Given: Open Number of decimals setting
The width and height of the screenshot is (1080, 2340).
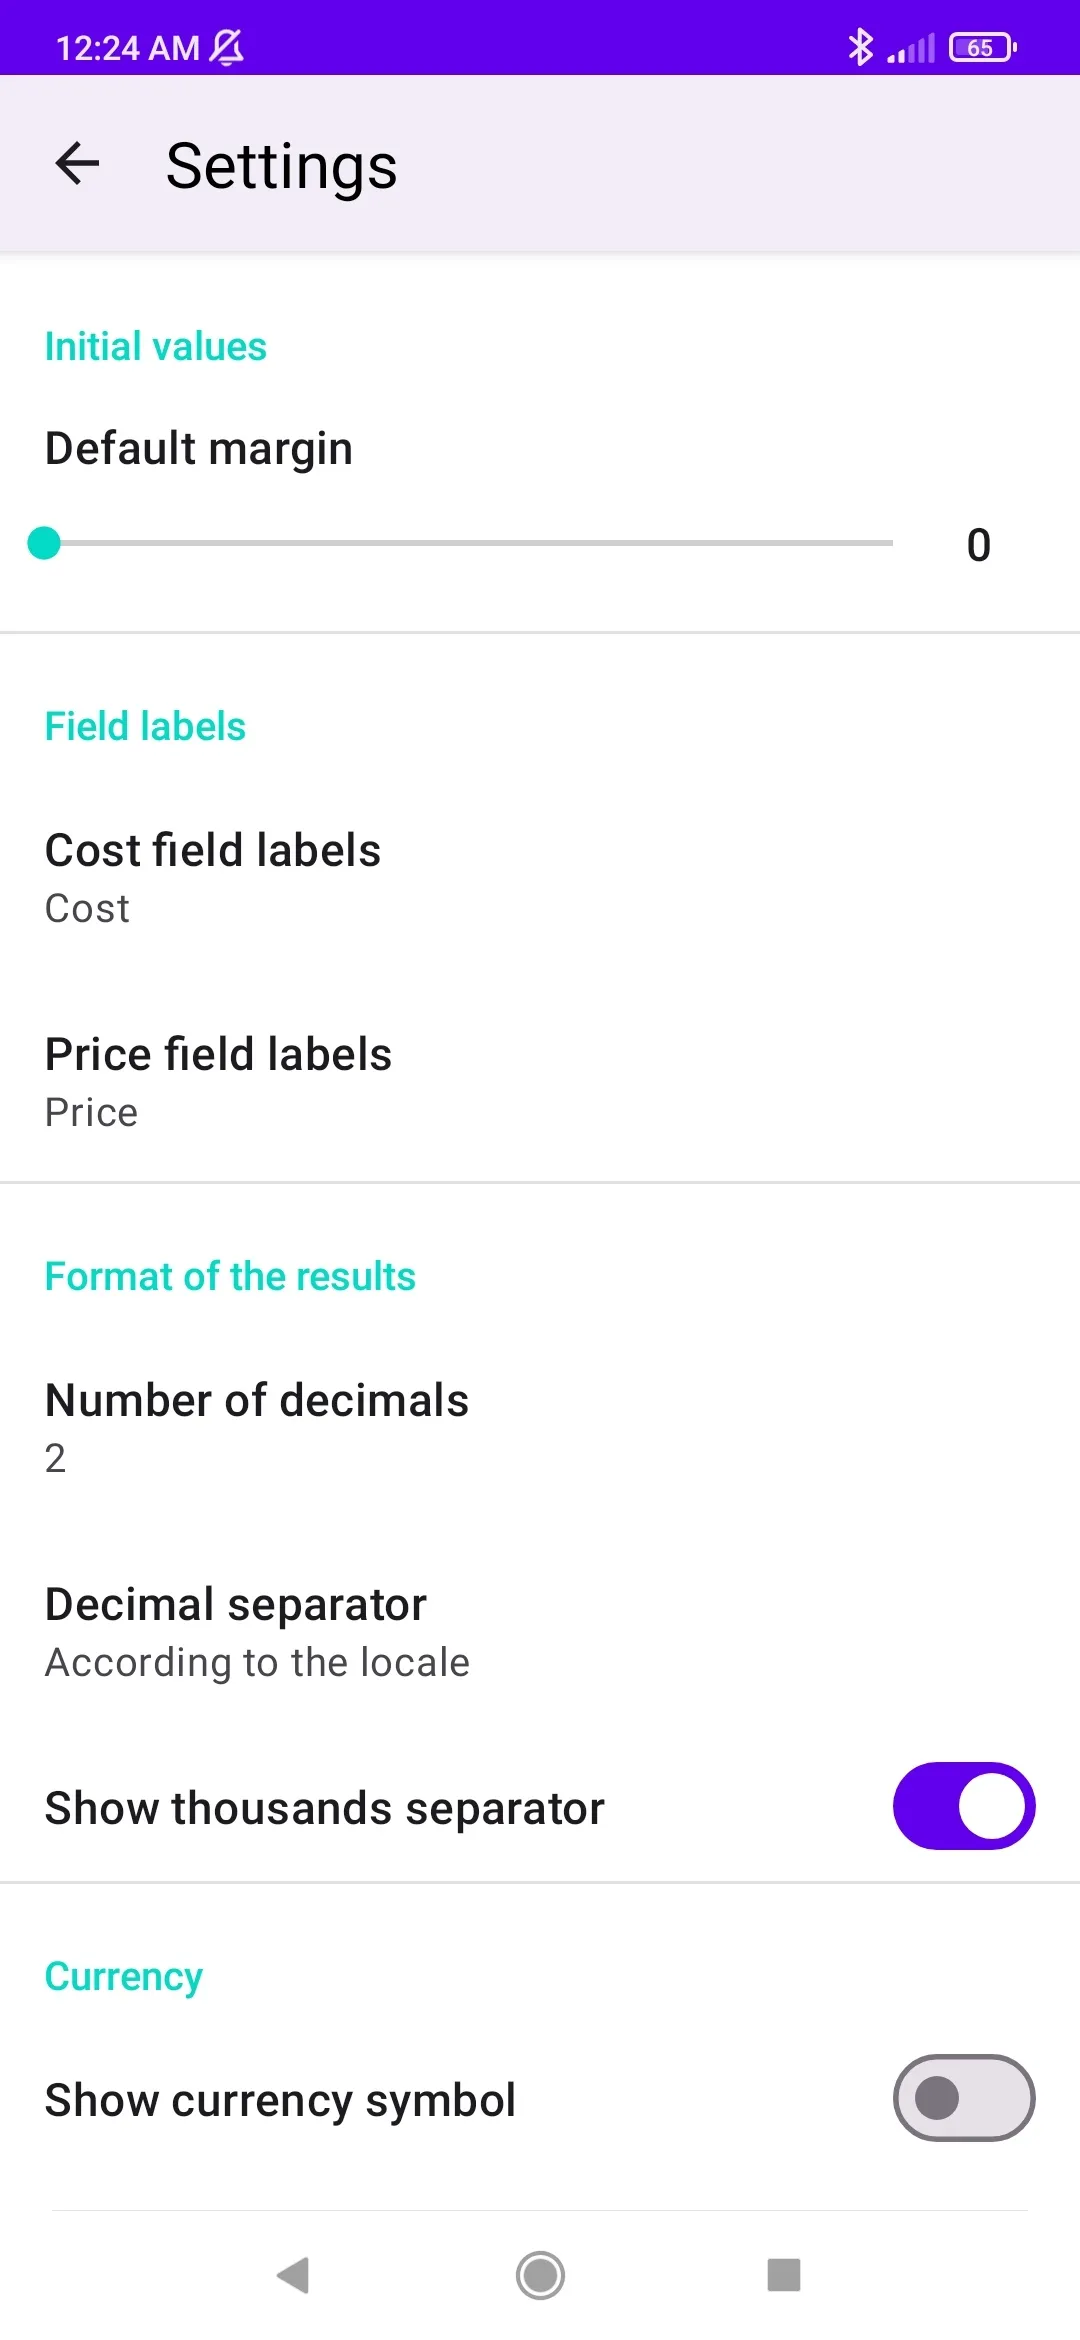Looking at the screenshot, I should pyautogui.click(x=540, y=1428).
